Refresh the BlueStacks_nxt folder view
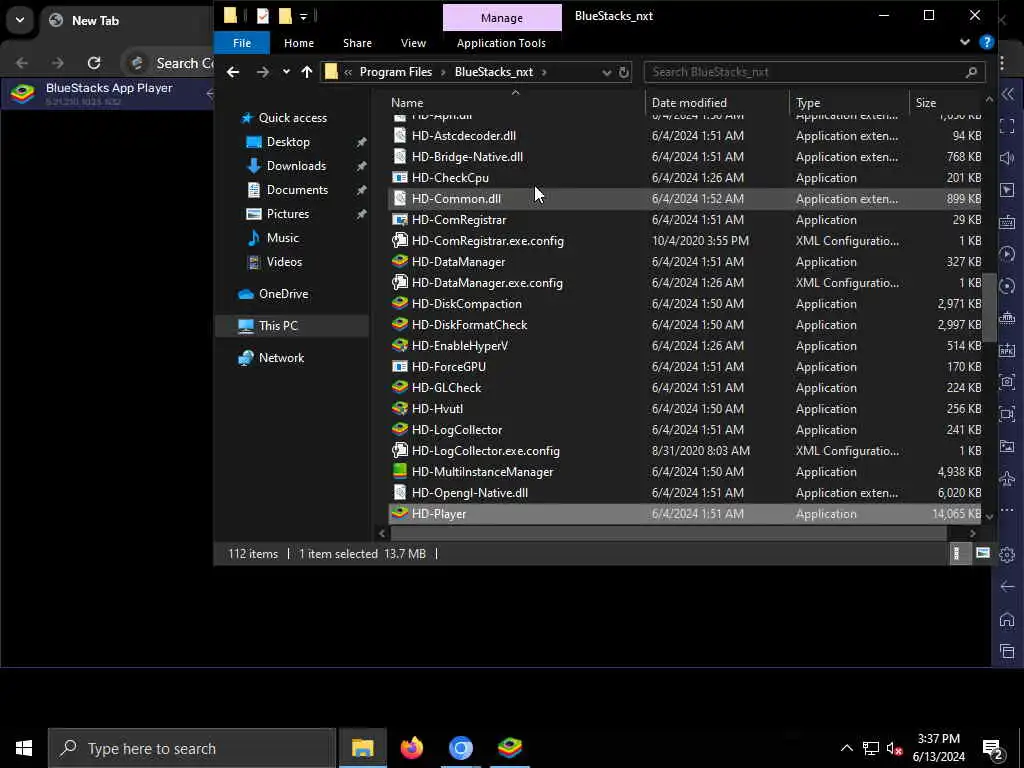The width and height of the screenshot is (1024, 768). [624, 72]
